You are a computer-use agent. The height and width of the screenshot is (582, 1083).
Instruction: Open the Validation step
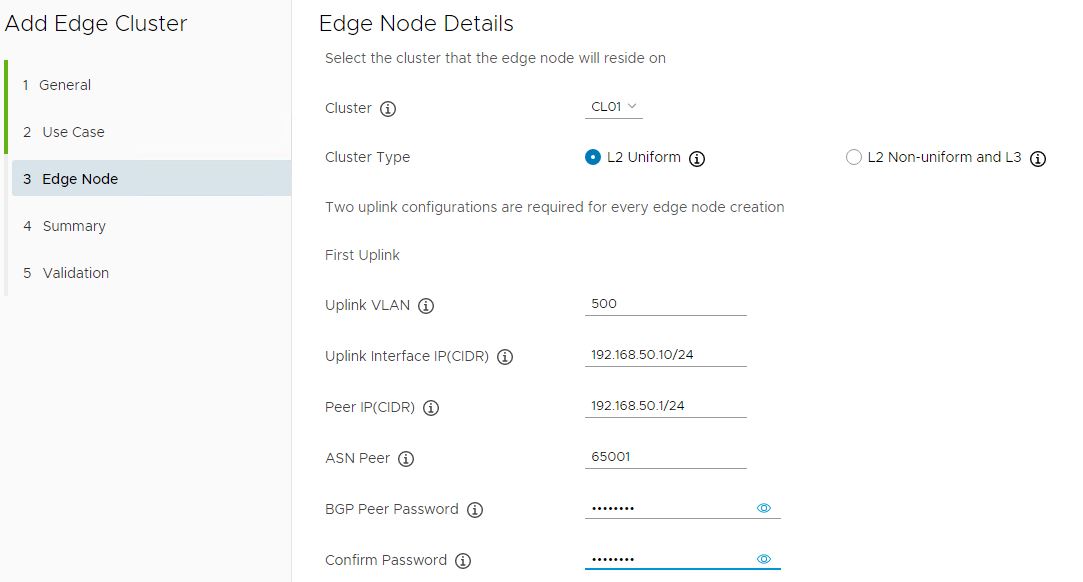pyautogui.click(x=76, y=273)
